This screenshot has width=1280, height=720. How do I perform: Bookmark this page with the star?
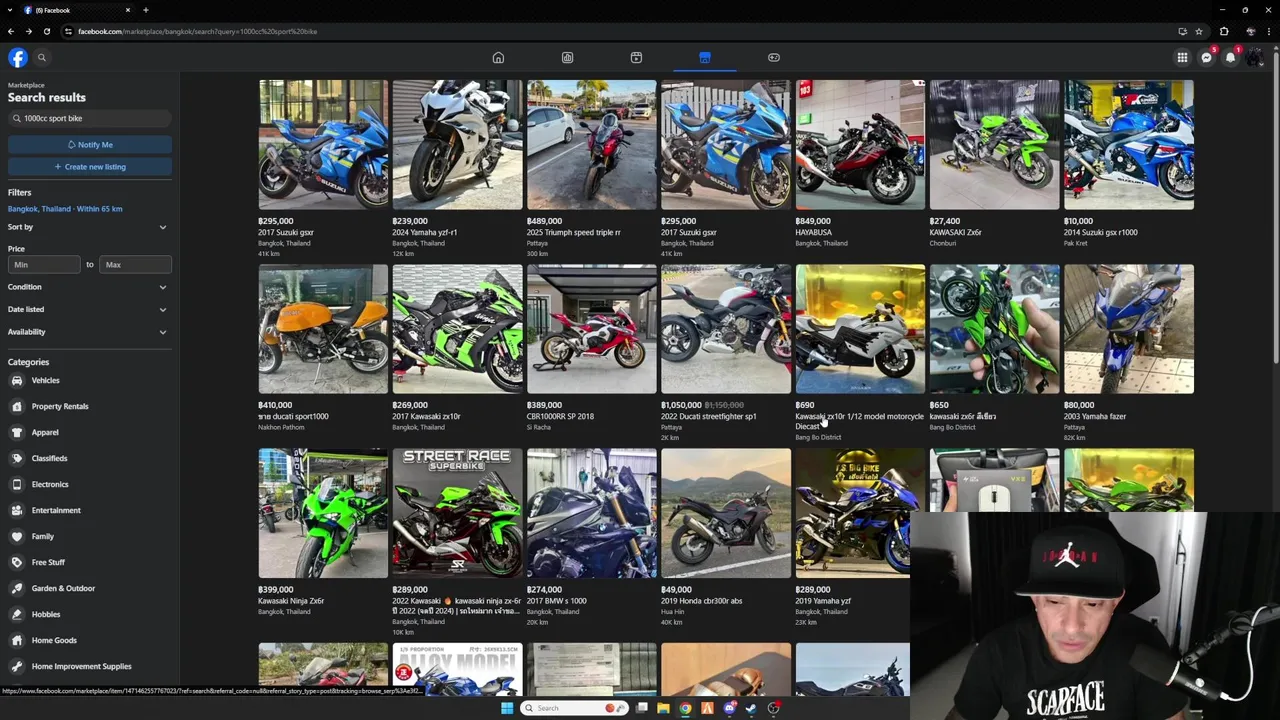tap(1198, 31)
